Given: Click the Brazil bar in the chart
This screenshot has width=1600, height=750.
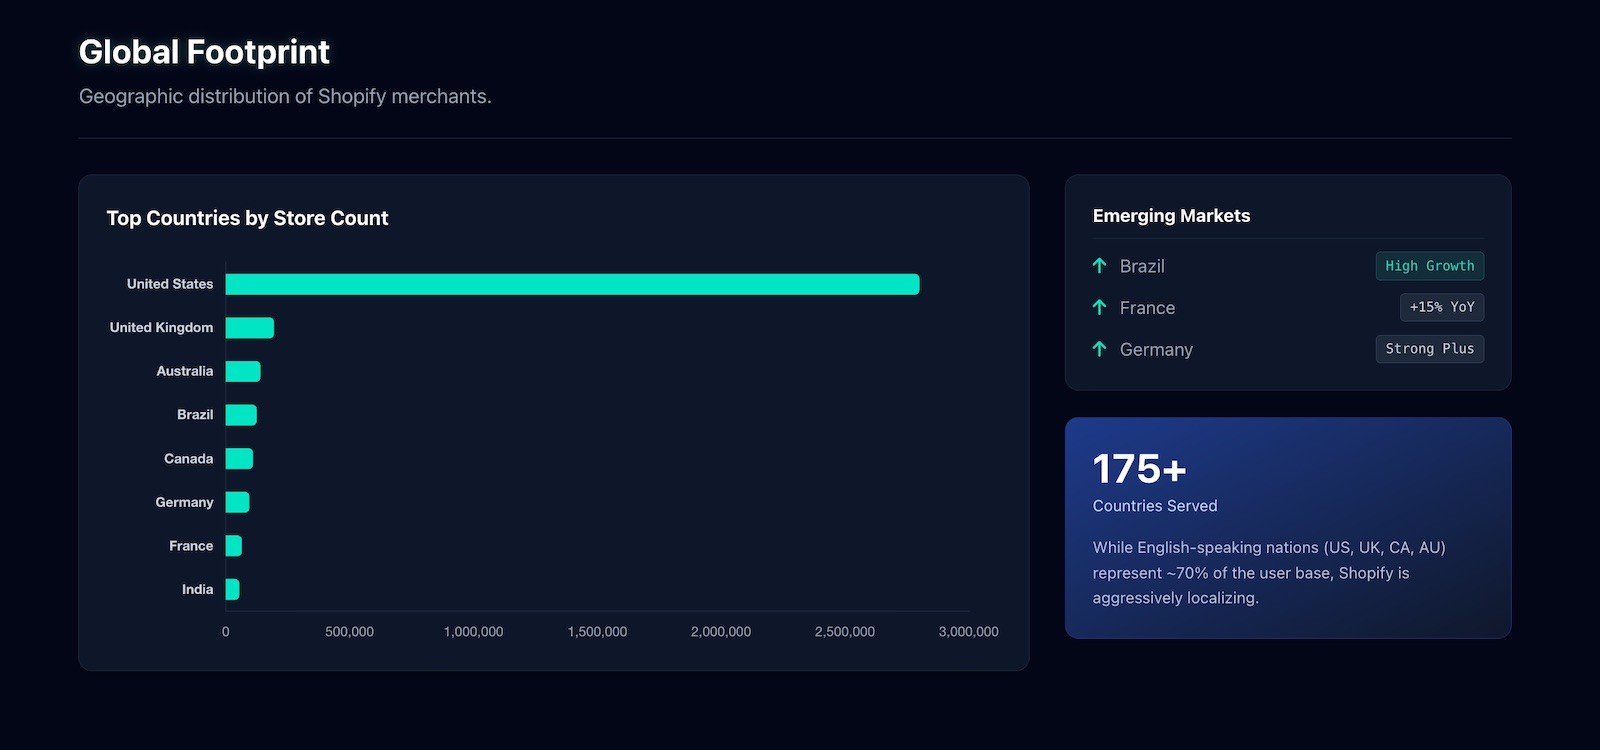Looking at the screenshot, I should [x=241, y=415].
